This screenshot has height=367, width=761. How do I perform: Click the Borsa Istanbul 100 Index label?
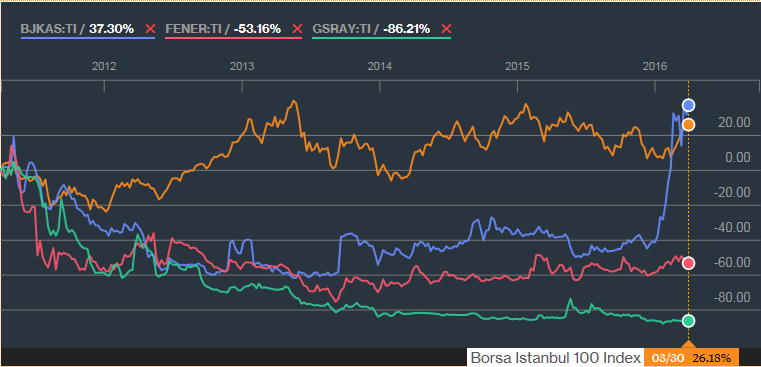pos(555,358)
